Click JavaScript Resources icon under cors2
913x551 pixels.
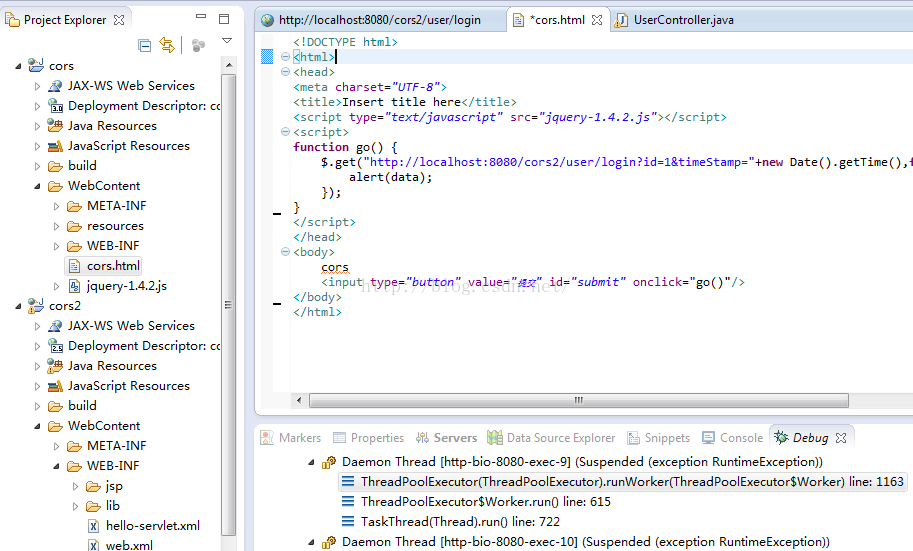[55, 386]
